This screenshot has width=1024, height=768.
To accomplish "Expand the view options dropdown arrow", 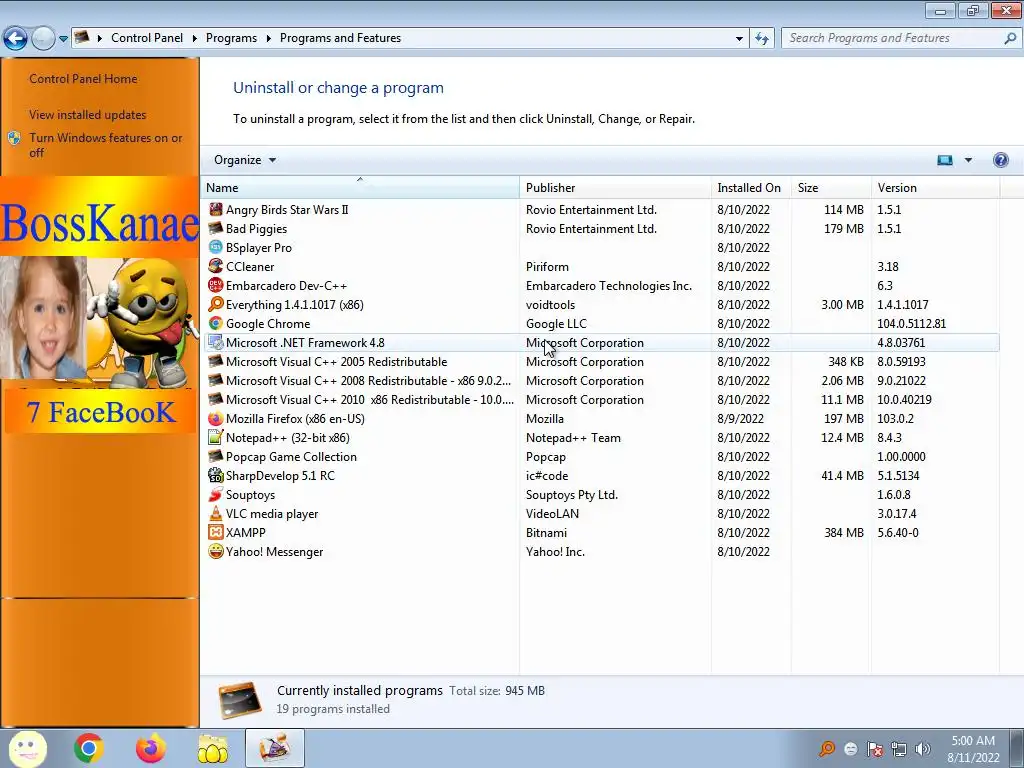I will (968, 160).
